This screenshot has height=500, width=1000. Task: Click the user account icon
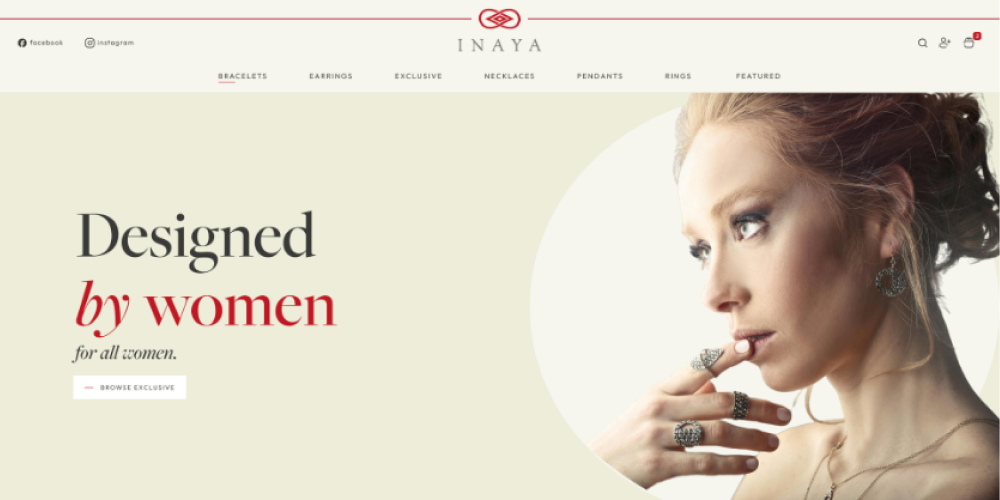pyautogui.click(x=944, y=43)
